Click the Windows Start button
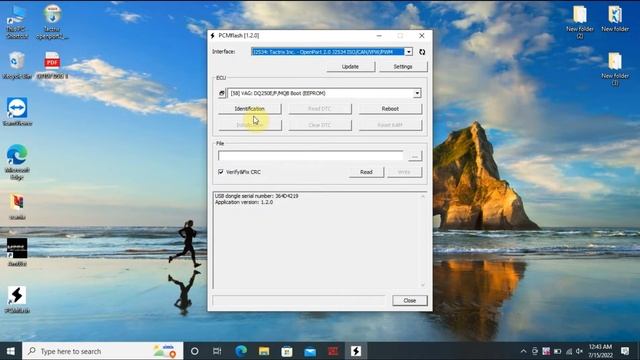Viewport: 640px width, 360px height. coord(11,351)
